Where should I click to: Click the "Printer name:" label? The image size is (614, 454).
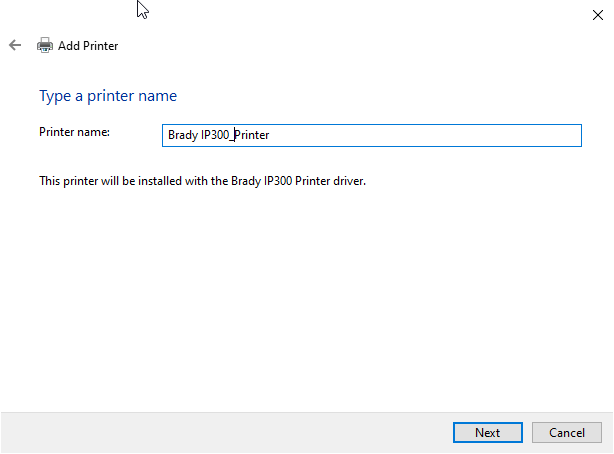coord(74,132)
